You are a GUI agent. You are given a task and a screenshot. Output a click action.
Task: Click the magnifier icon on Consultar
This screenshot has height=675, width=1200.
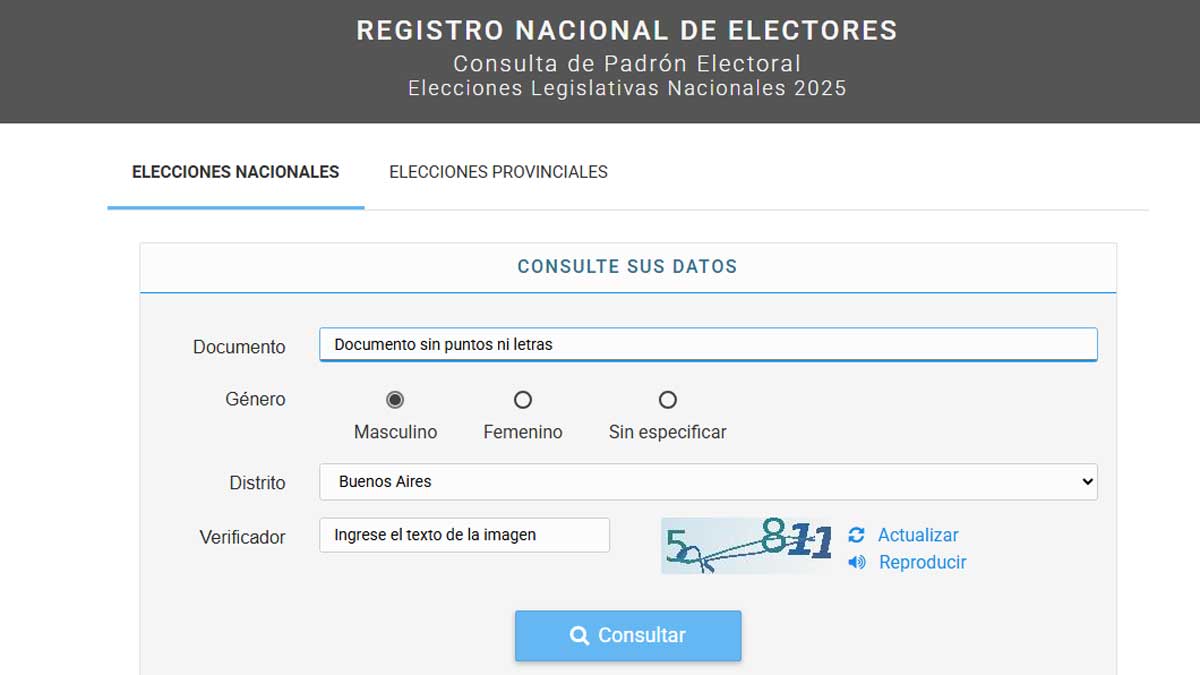click(x=579, y=635)
